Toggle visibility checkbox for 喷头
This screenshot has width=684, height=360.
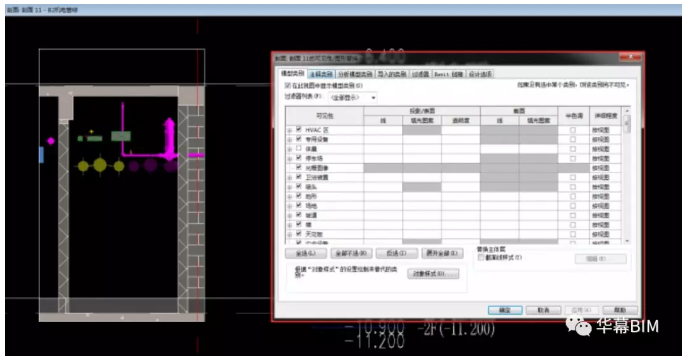tap(299, 187)
